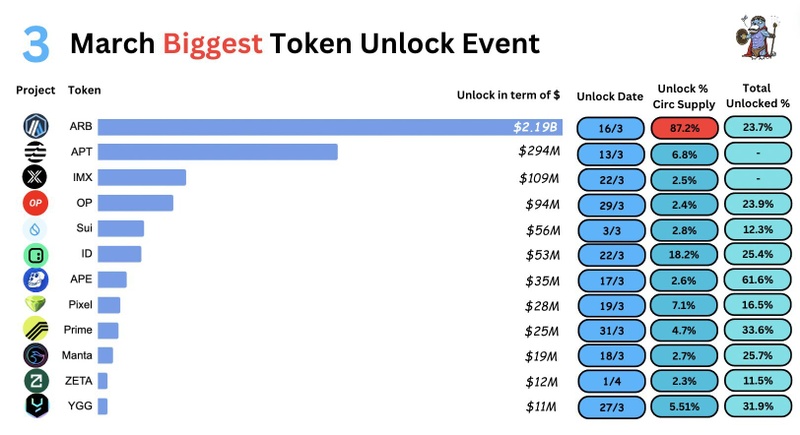Select the Sui droplet logo
This screenshot has height=435, width=800.
(35, 228)
